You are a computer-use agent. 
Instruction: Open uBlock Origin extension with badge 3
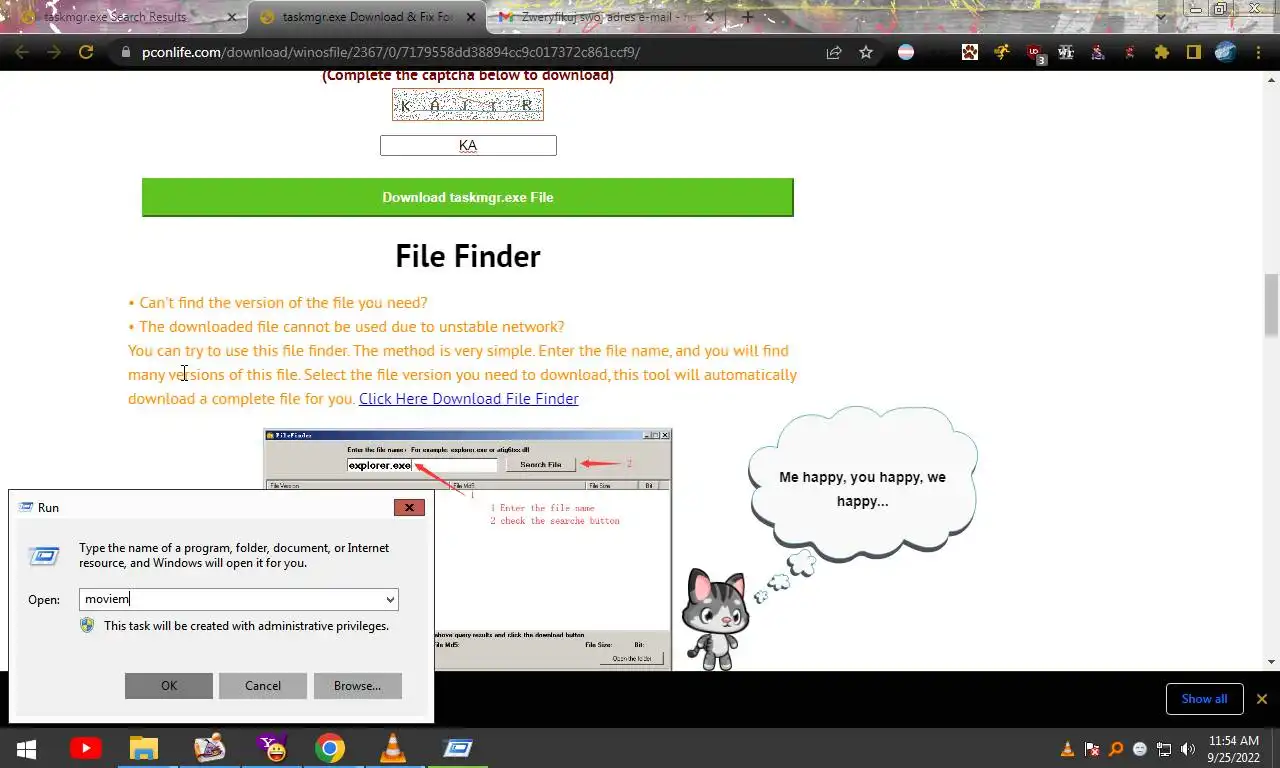pyautogui.click(x=1035, y=53)
